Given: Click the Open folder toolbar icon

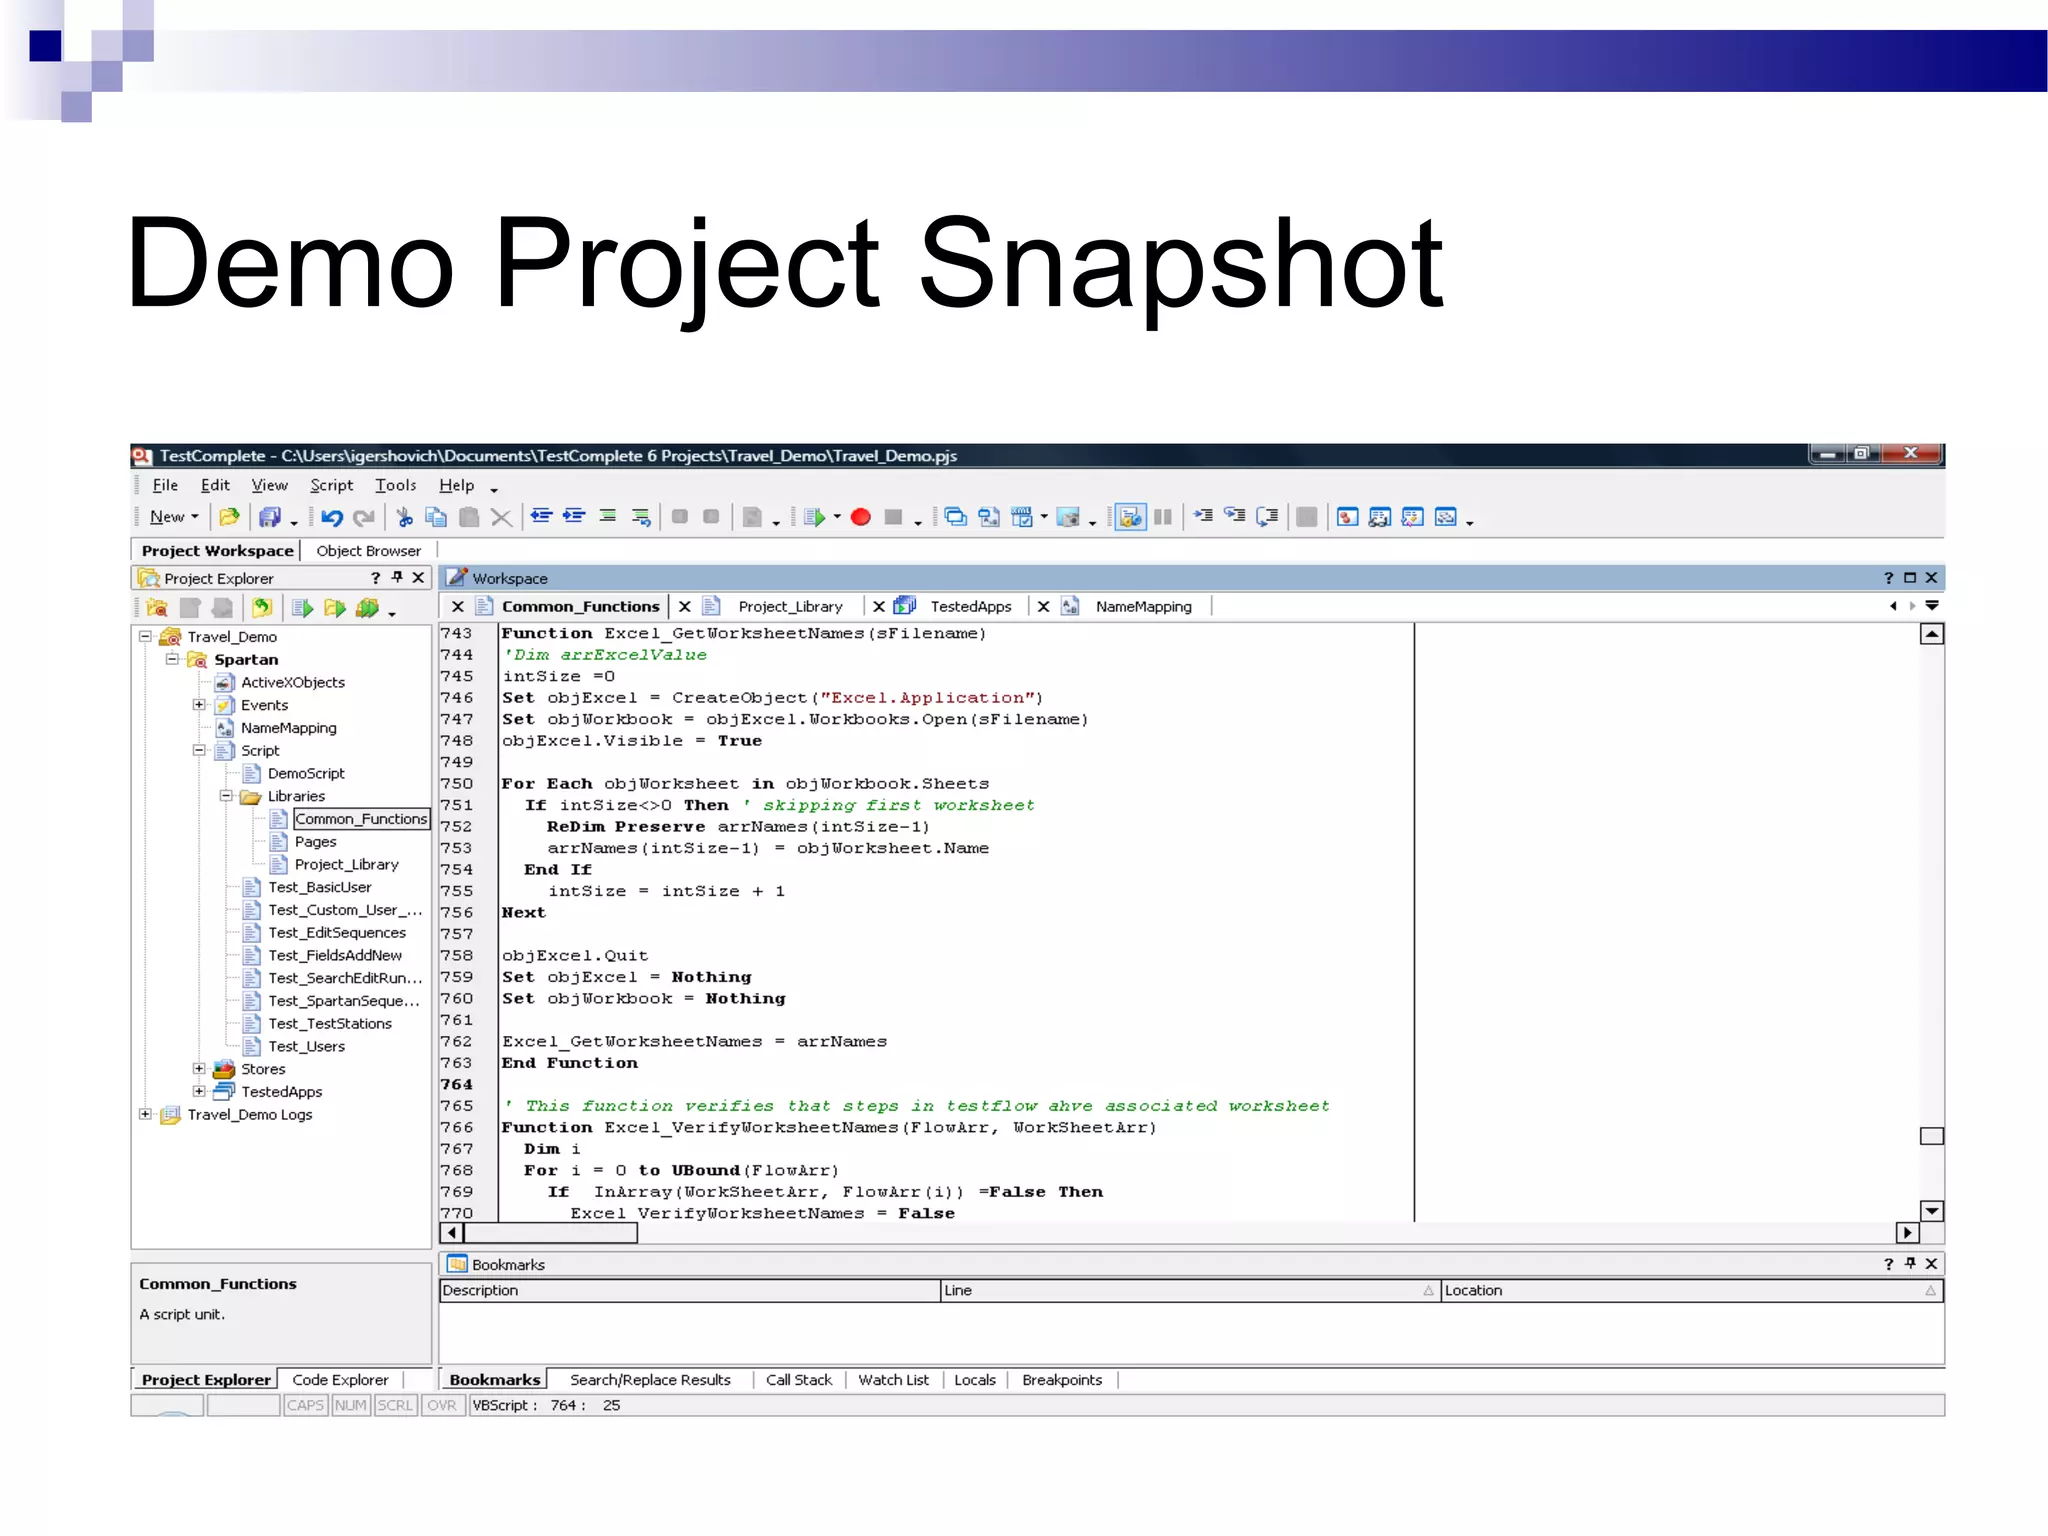Looking at the screenshot, I should coord(229,517).
